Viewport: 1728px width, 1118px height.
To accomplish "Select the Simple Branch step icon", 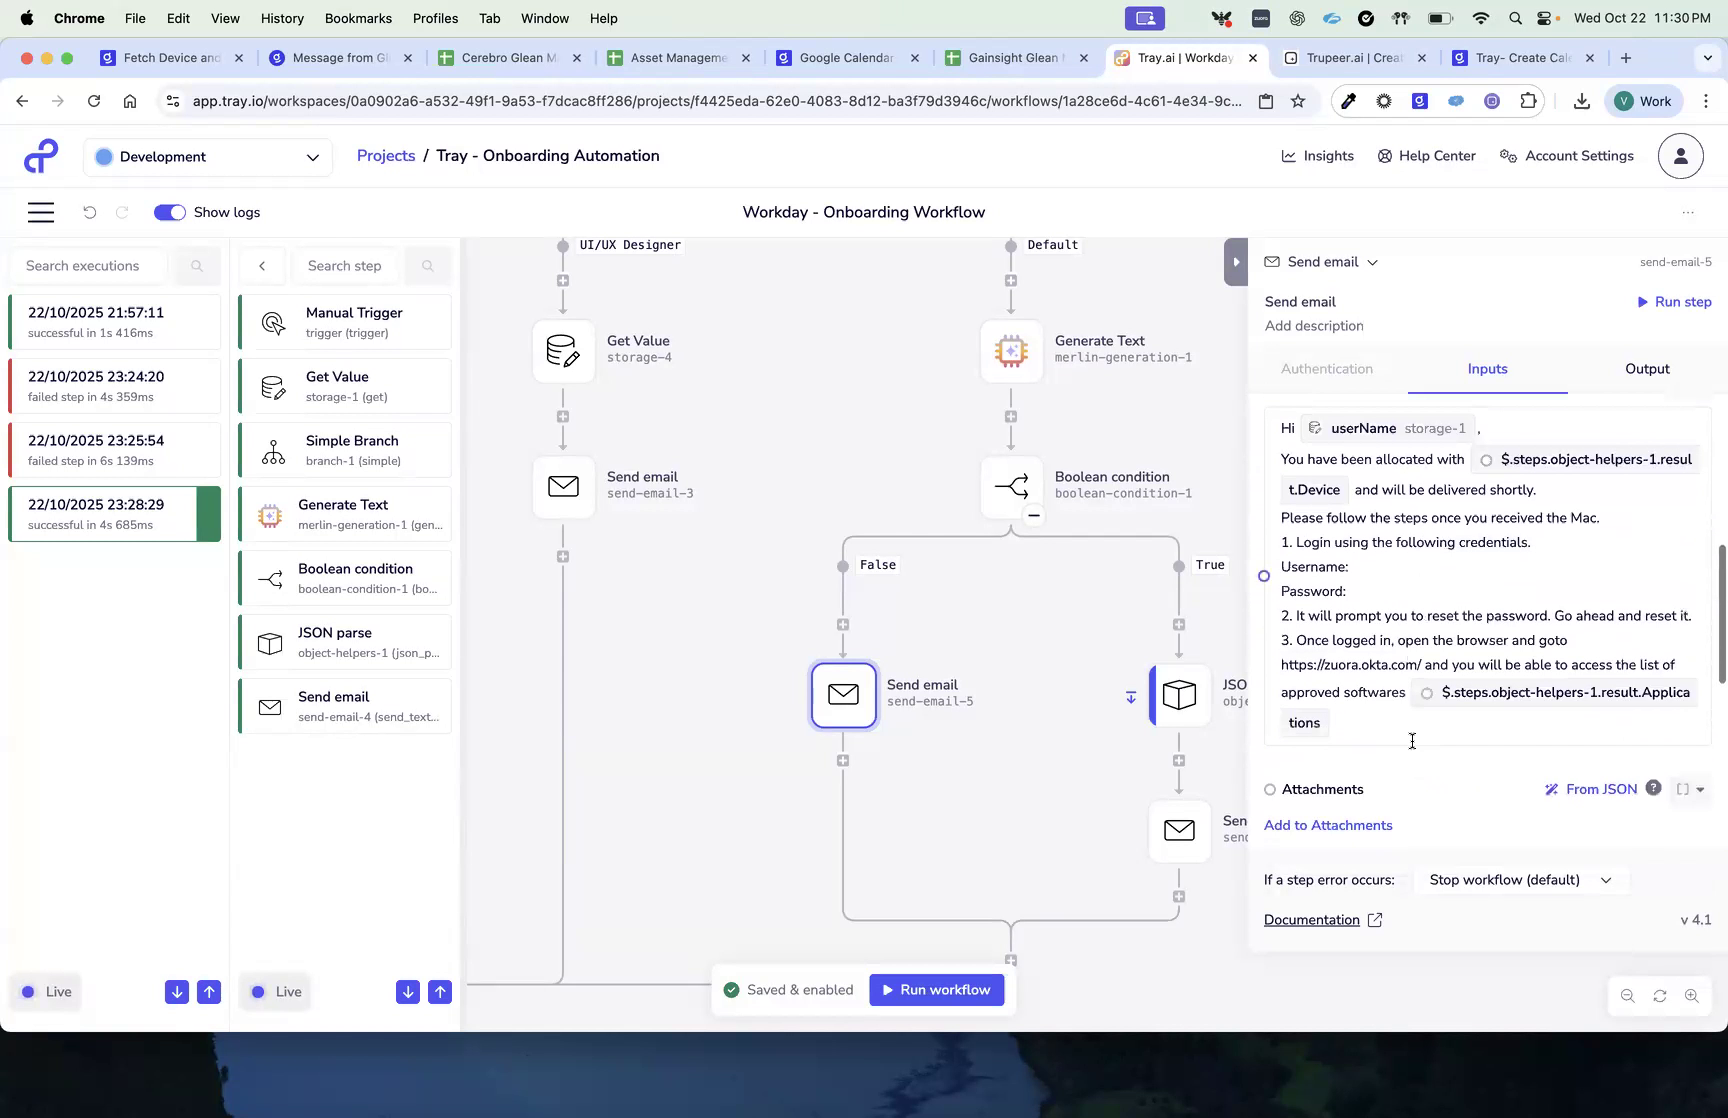I will click(271, 449).
